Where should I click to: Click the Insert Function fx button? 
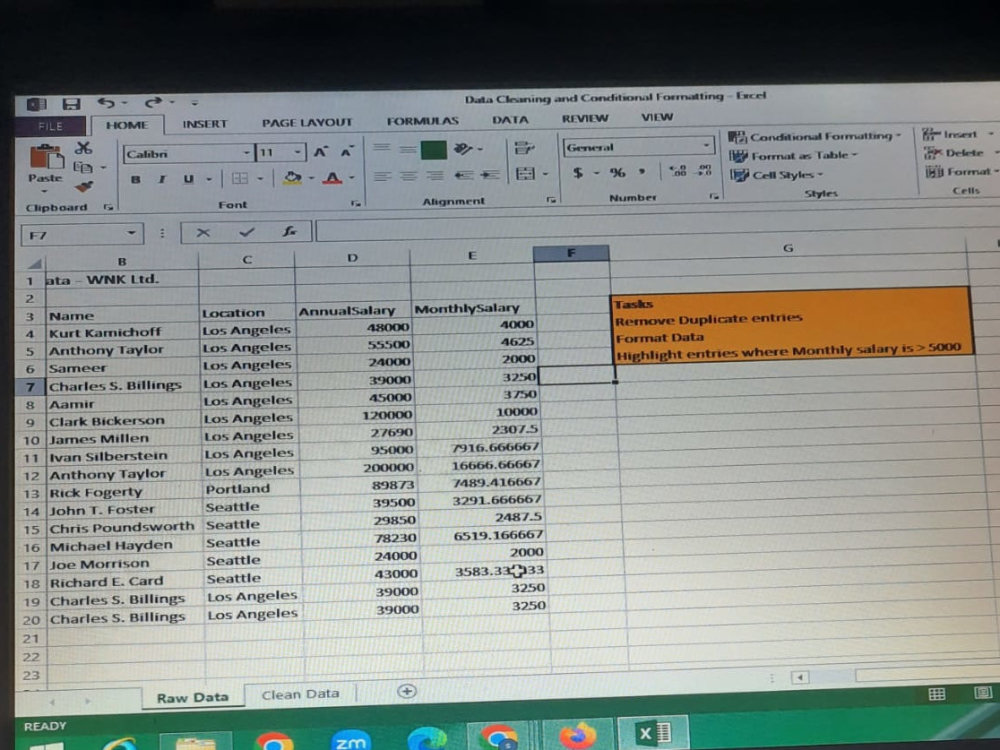tap(289, 232)
